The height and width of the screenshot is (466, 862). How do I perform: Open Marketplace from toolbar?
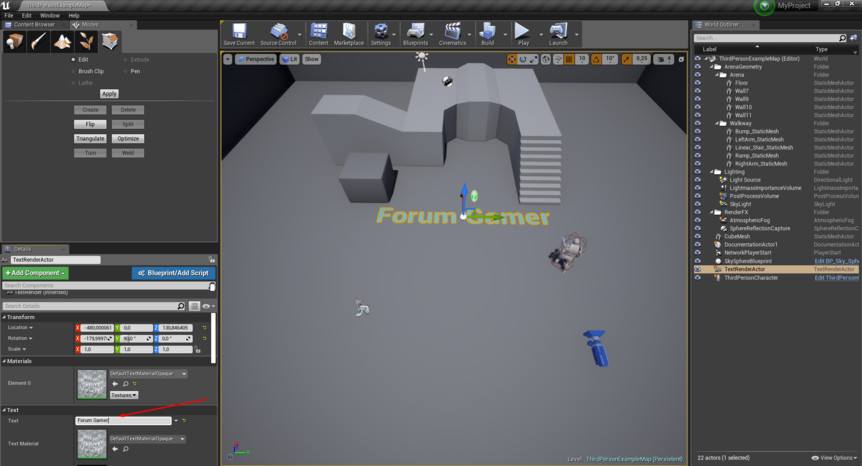coord(349,34)
